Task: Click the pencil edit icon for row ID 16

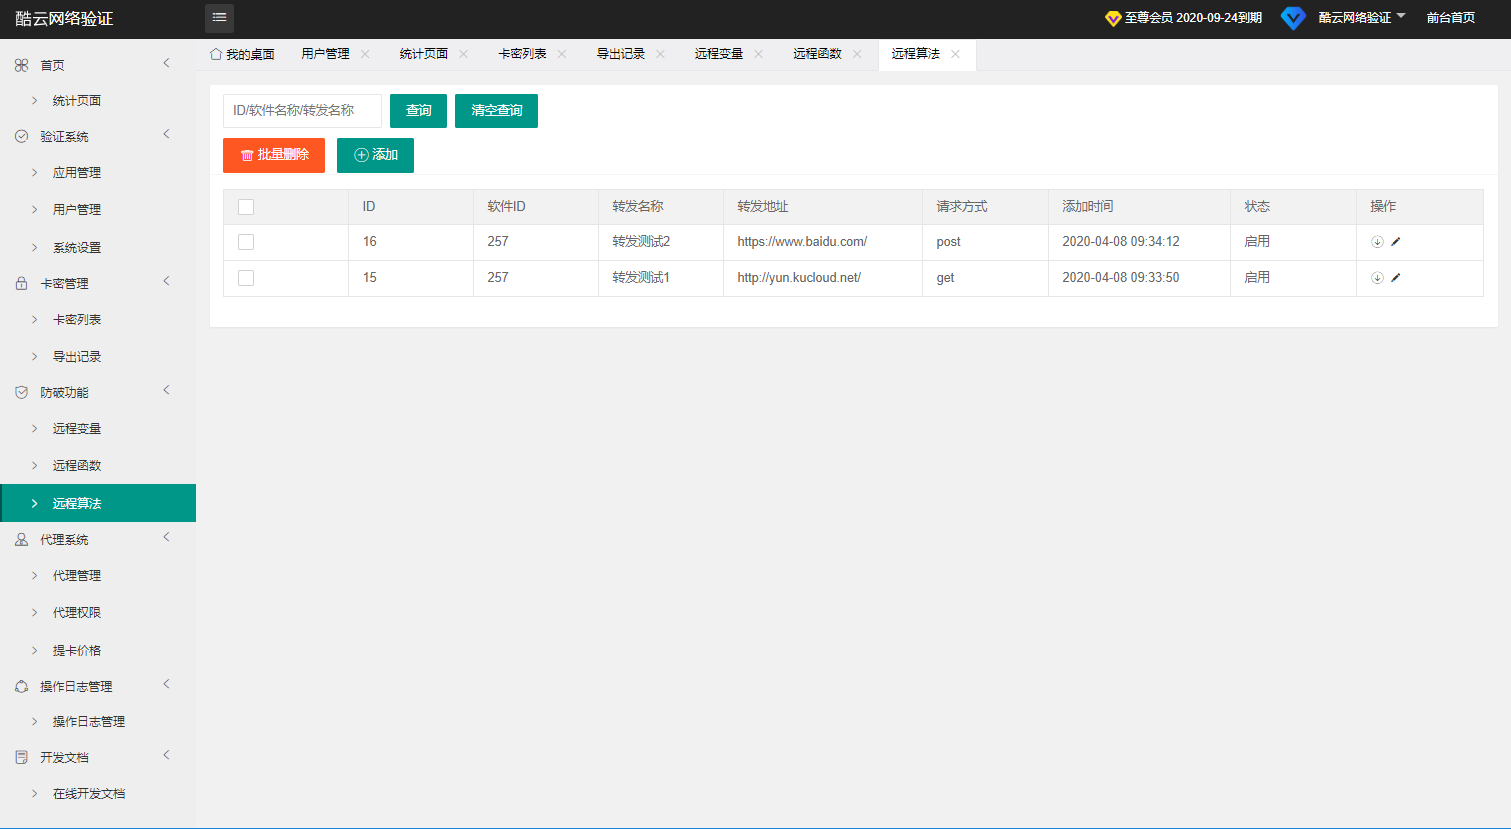Action: pyautogui.click(x=1396, y=242)
